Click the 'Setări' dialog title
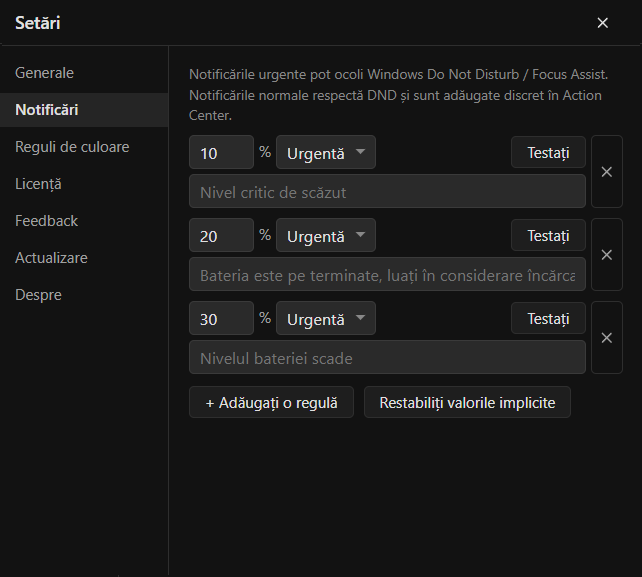The height and width of the screenshot is (577, 642). [38, 23]
